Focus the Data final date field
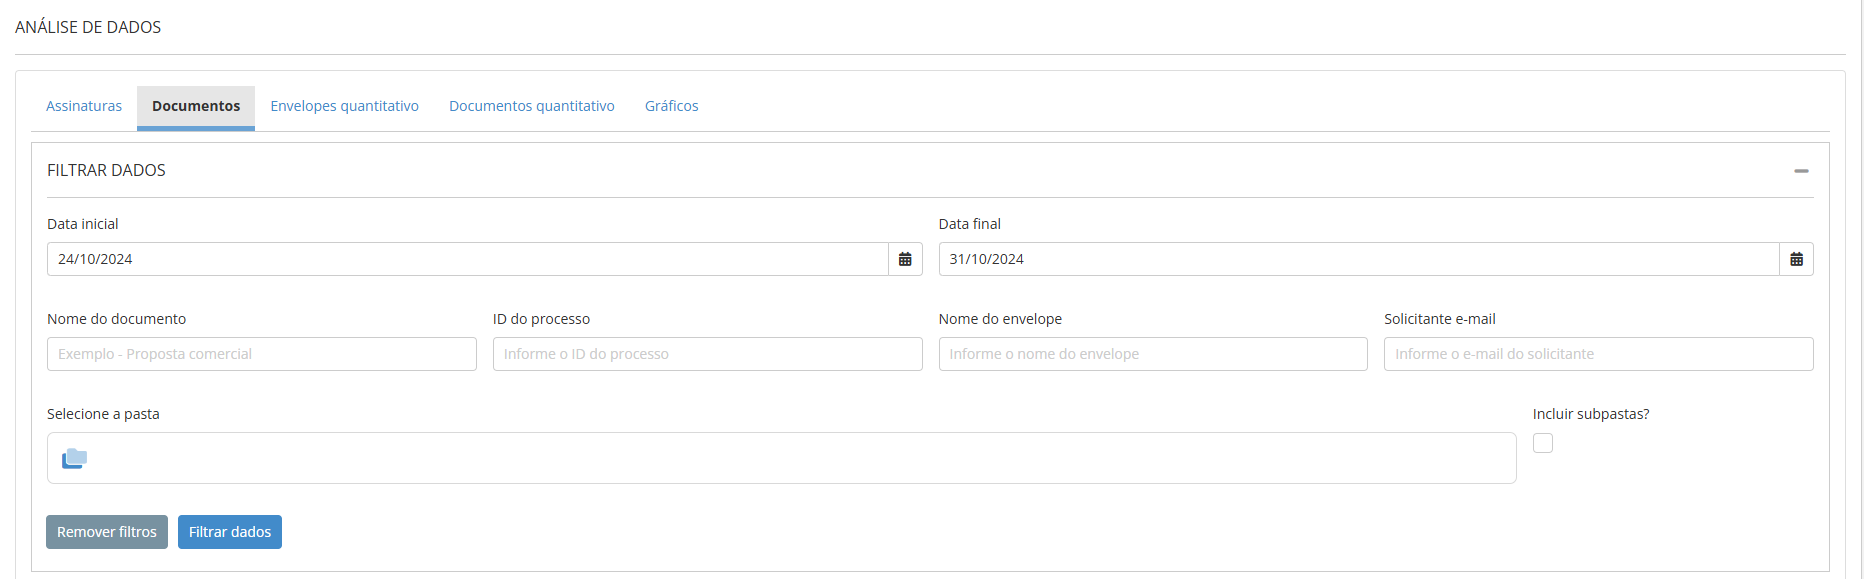Screen dimensions: 1864x579 pyautogui.click(x=1358, y=259)
